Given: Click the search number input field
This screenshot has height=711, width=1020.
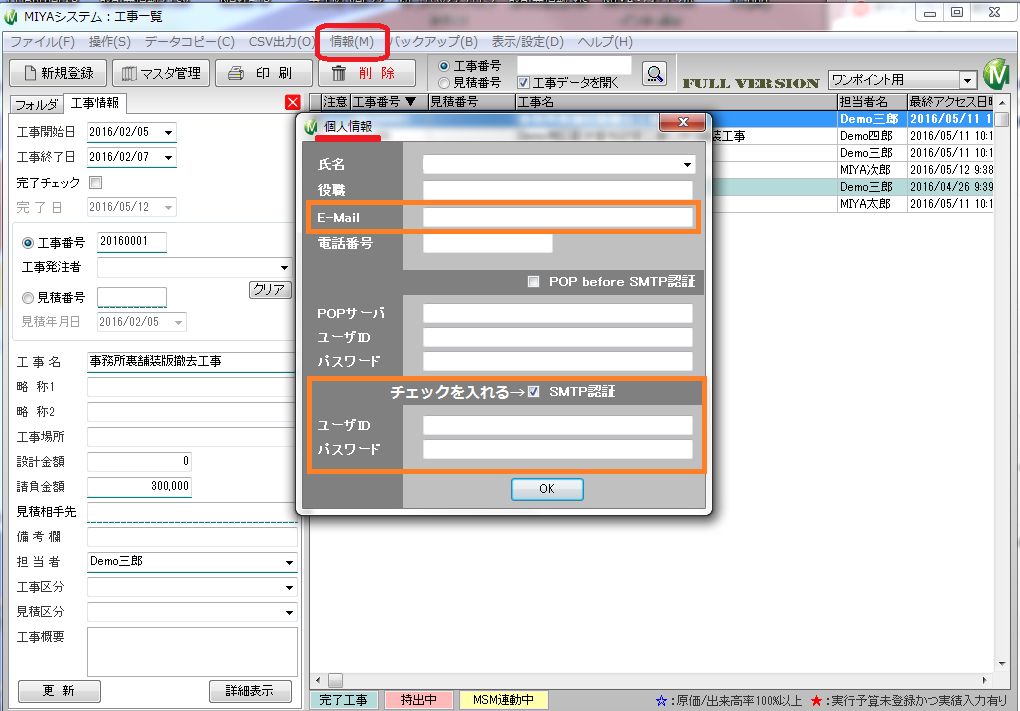Looking at the screenshot, I should click(x=574, y=66).
